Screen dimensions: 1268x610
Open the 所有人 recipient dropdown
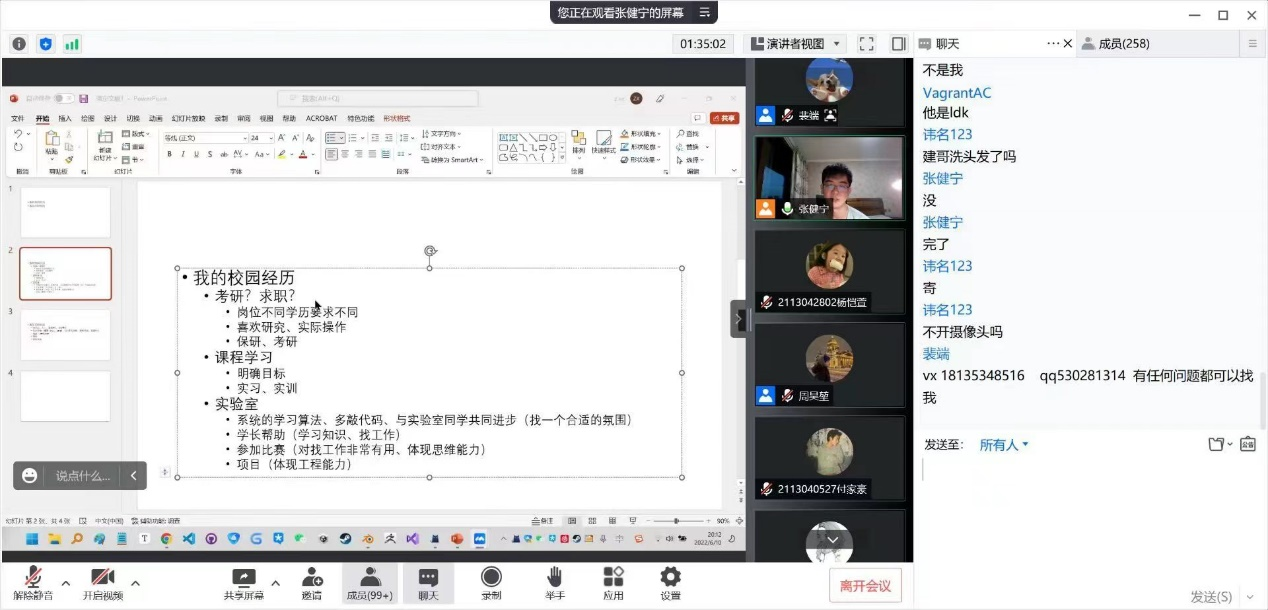coord(1004,445)
